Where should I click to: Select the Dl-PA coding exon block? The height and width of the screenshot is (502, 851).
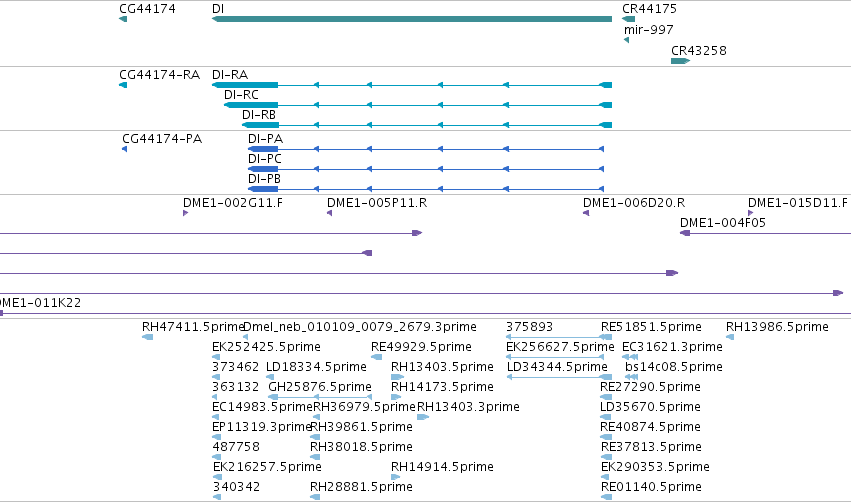(263, 149)
